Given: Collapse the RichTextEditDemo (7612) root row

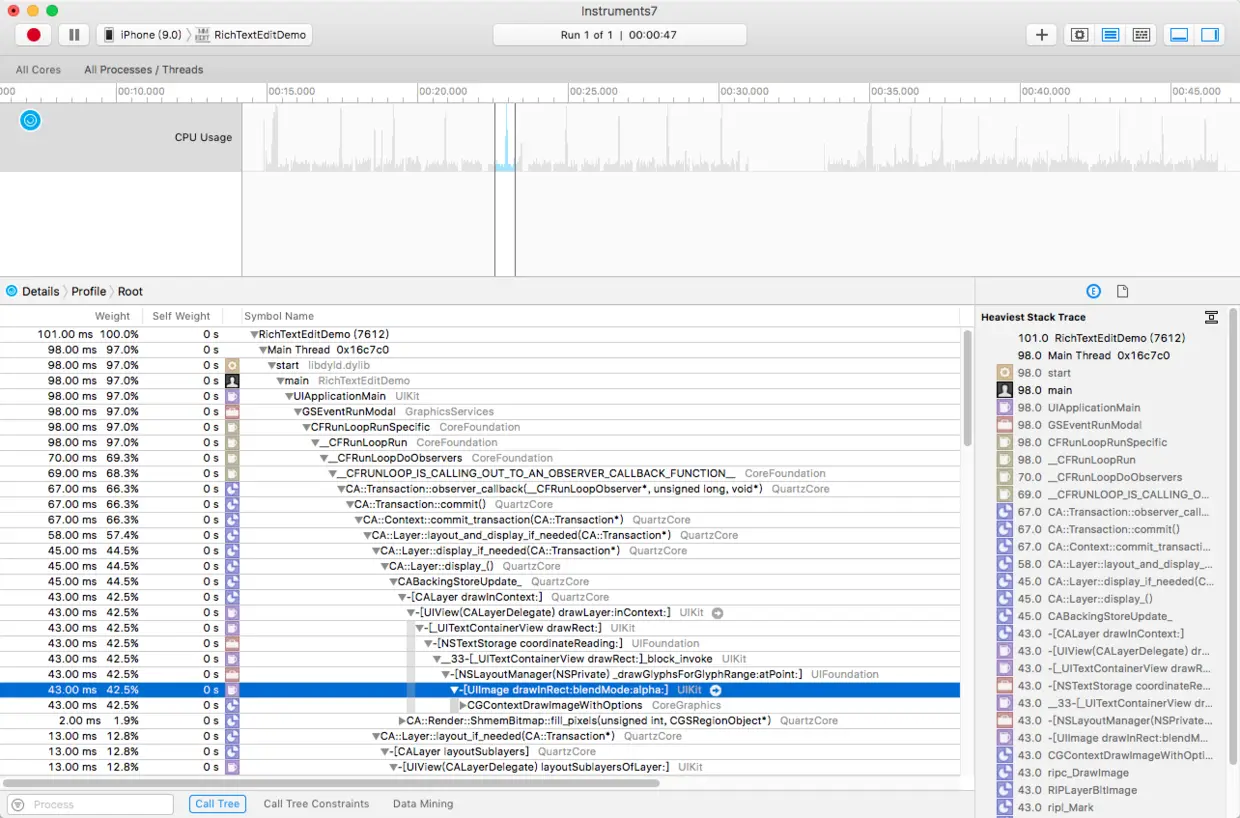Looking at the screenshot, I should pos(254,335).
